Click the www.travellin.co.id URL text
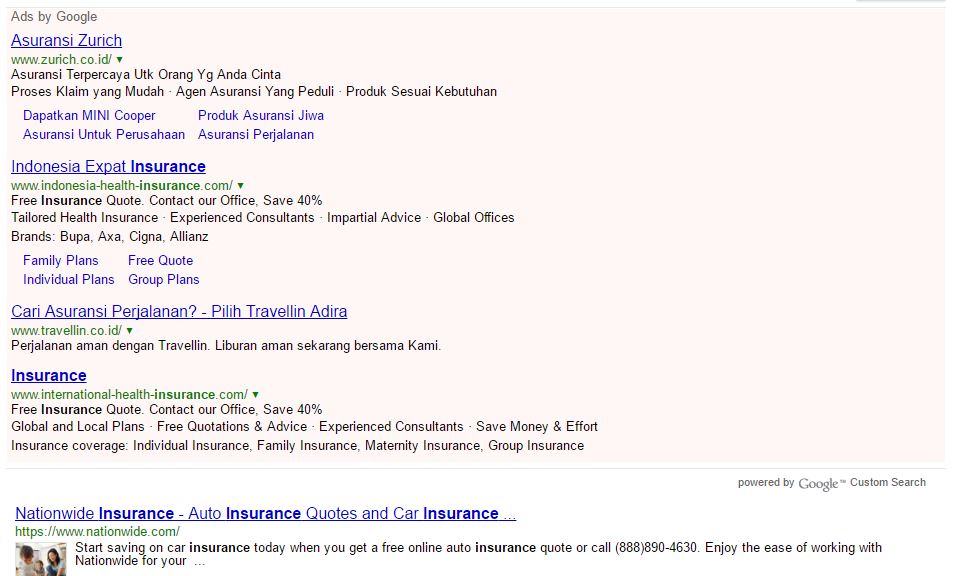966x576 pixels. [x=66, y=331]
